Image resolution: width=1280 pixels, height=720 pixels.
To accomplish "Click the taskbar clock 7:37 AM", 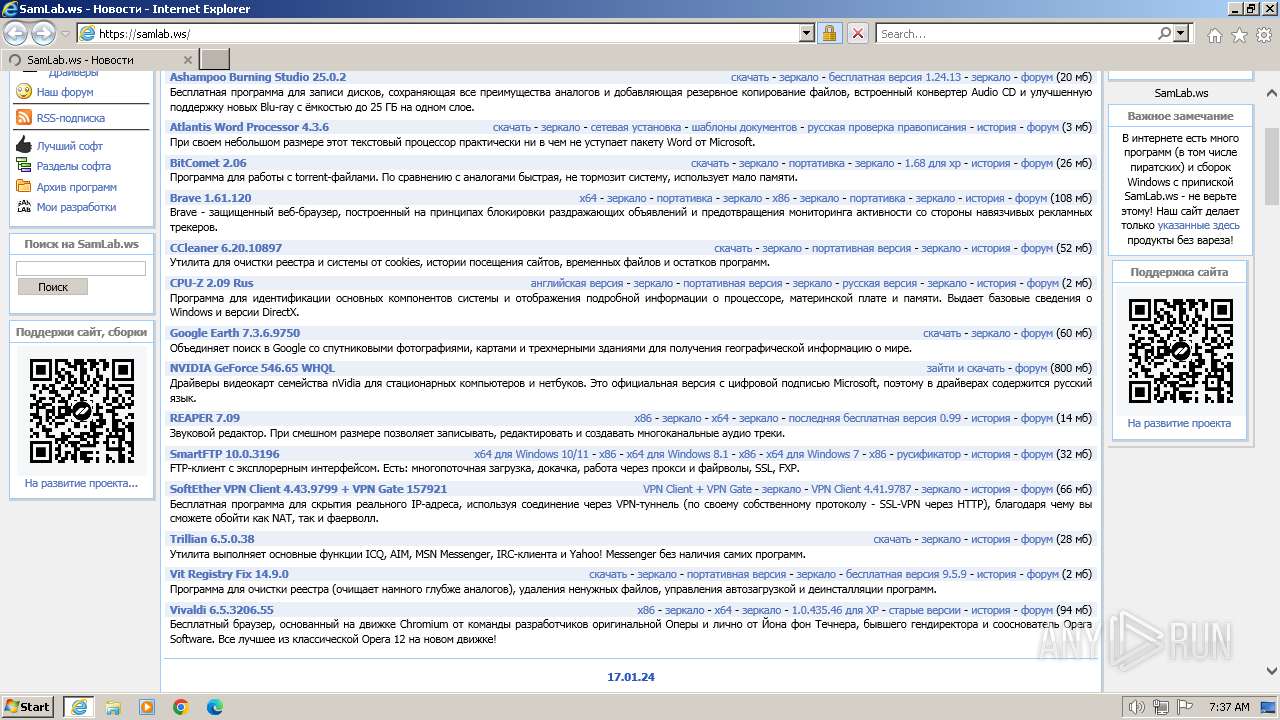I will (x=1229, y=707).
